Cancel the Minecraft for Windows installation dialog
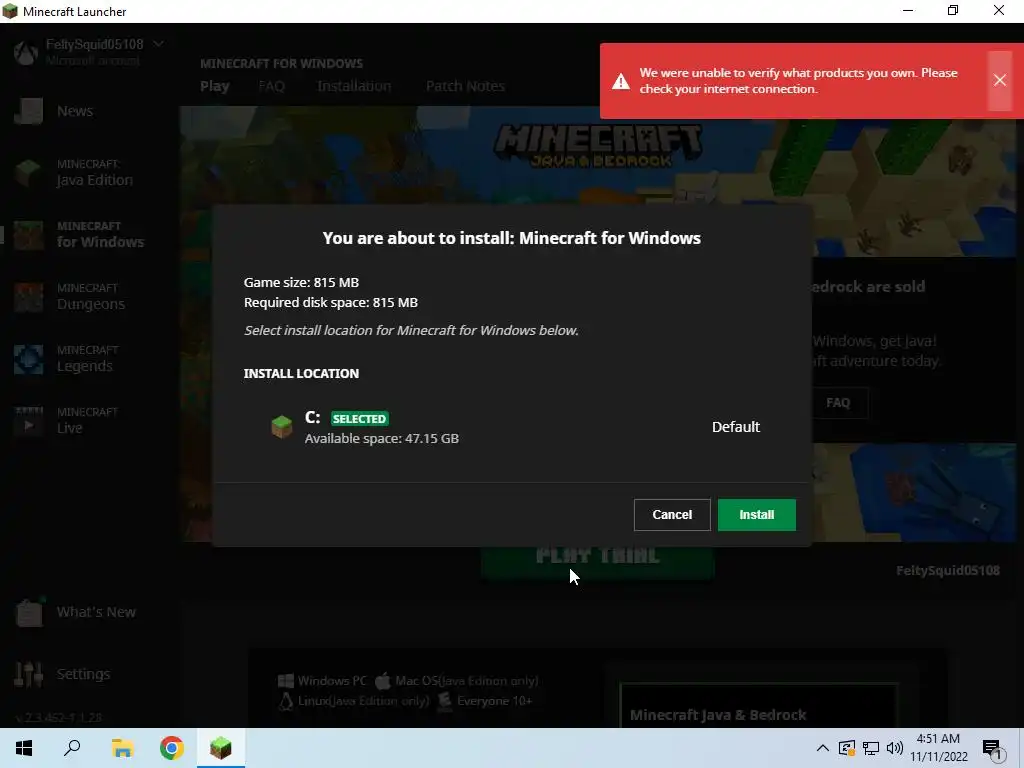Screen dimensions: 1024x768 [672, 515]
